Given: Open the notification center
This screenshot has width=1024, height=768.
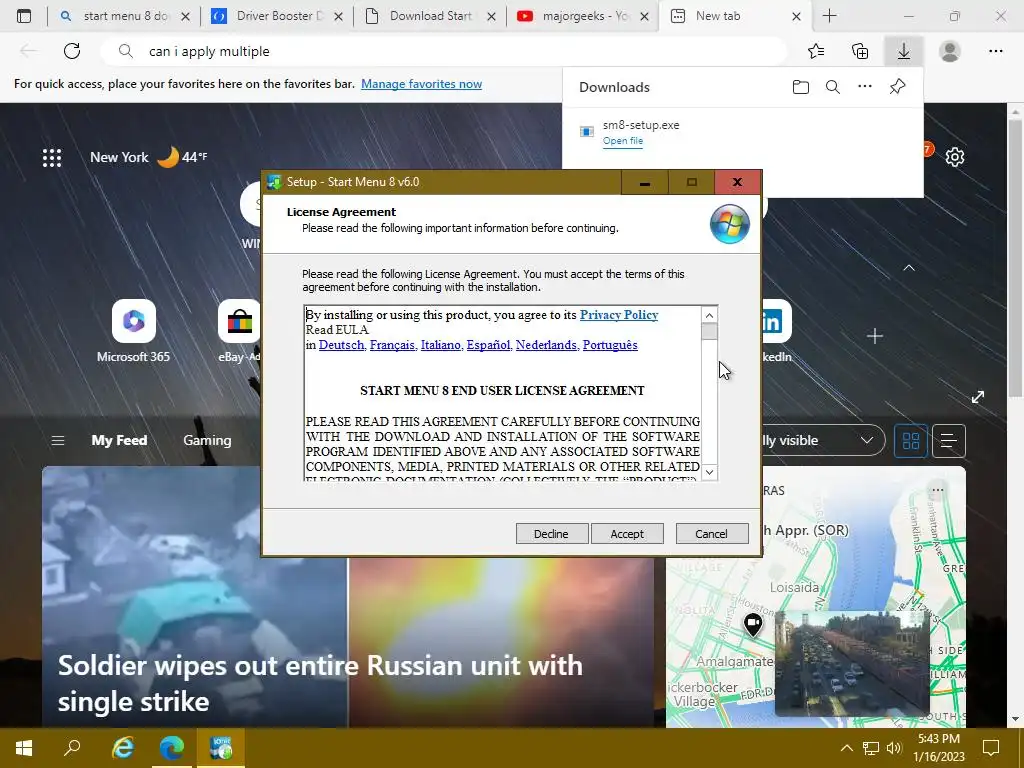Looking at the screenshot, I should pos(991,748).
